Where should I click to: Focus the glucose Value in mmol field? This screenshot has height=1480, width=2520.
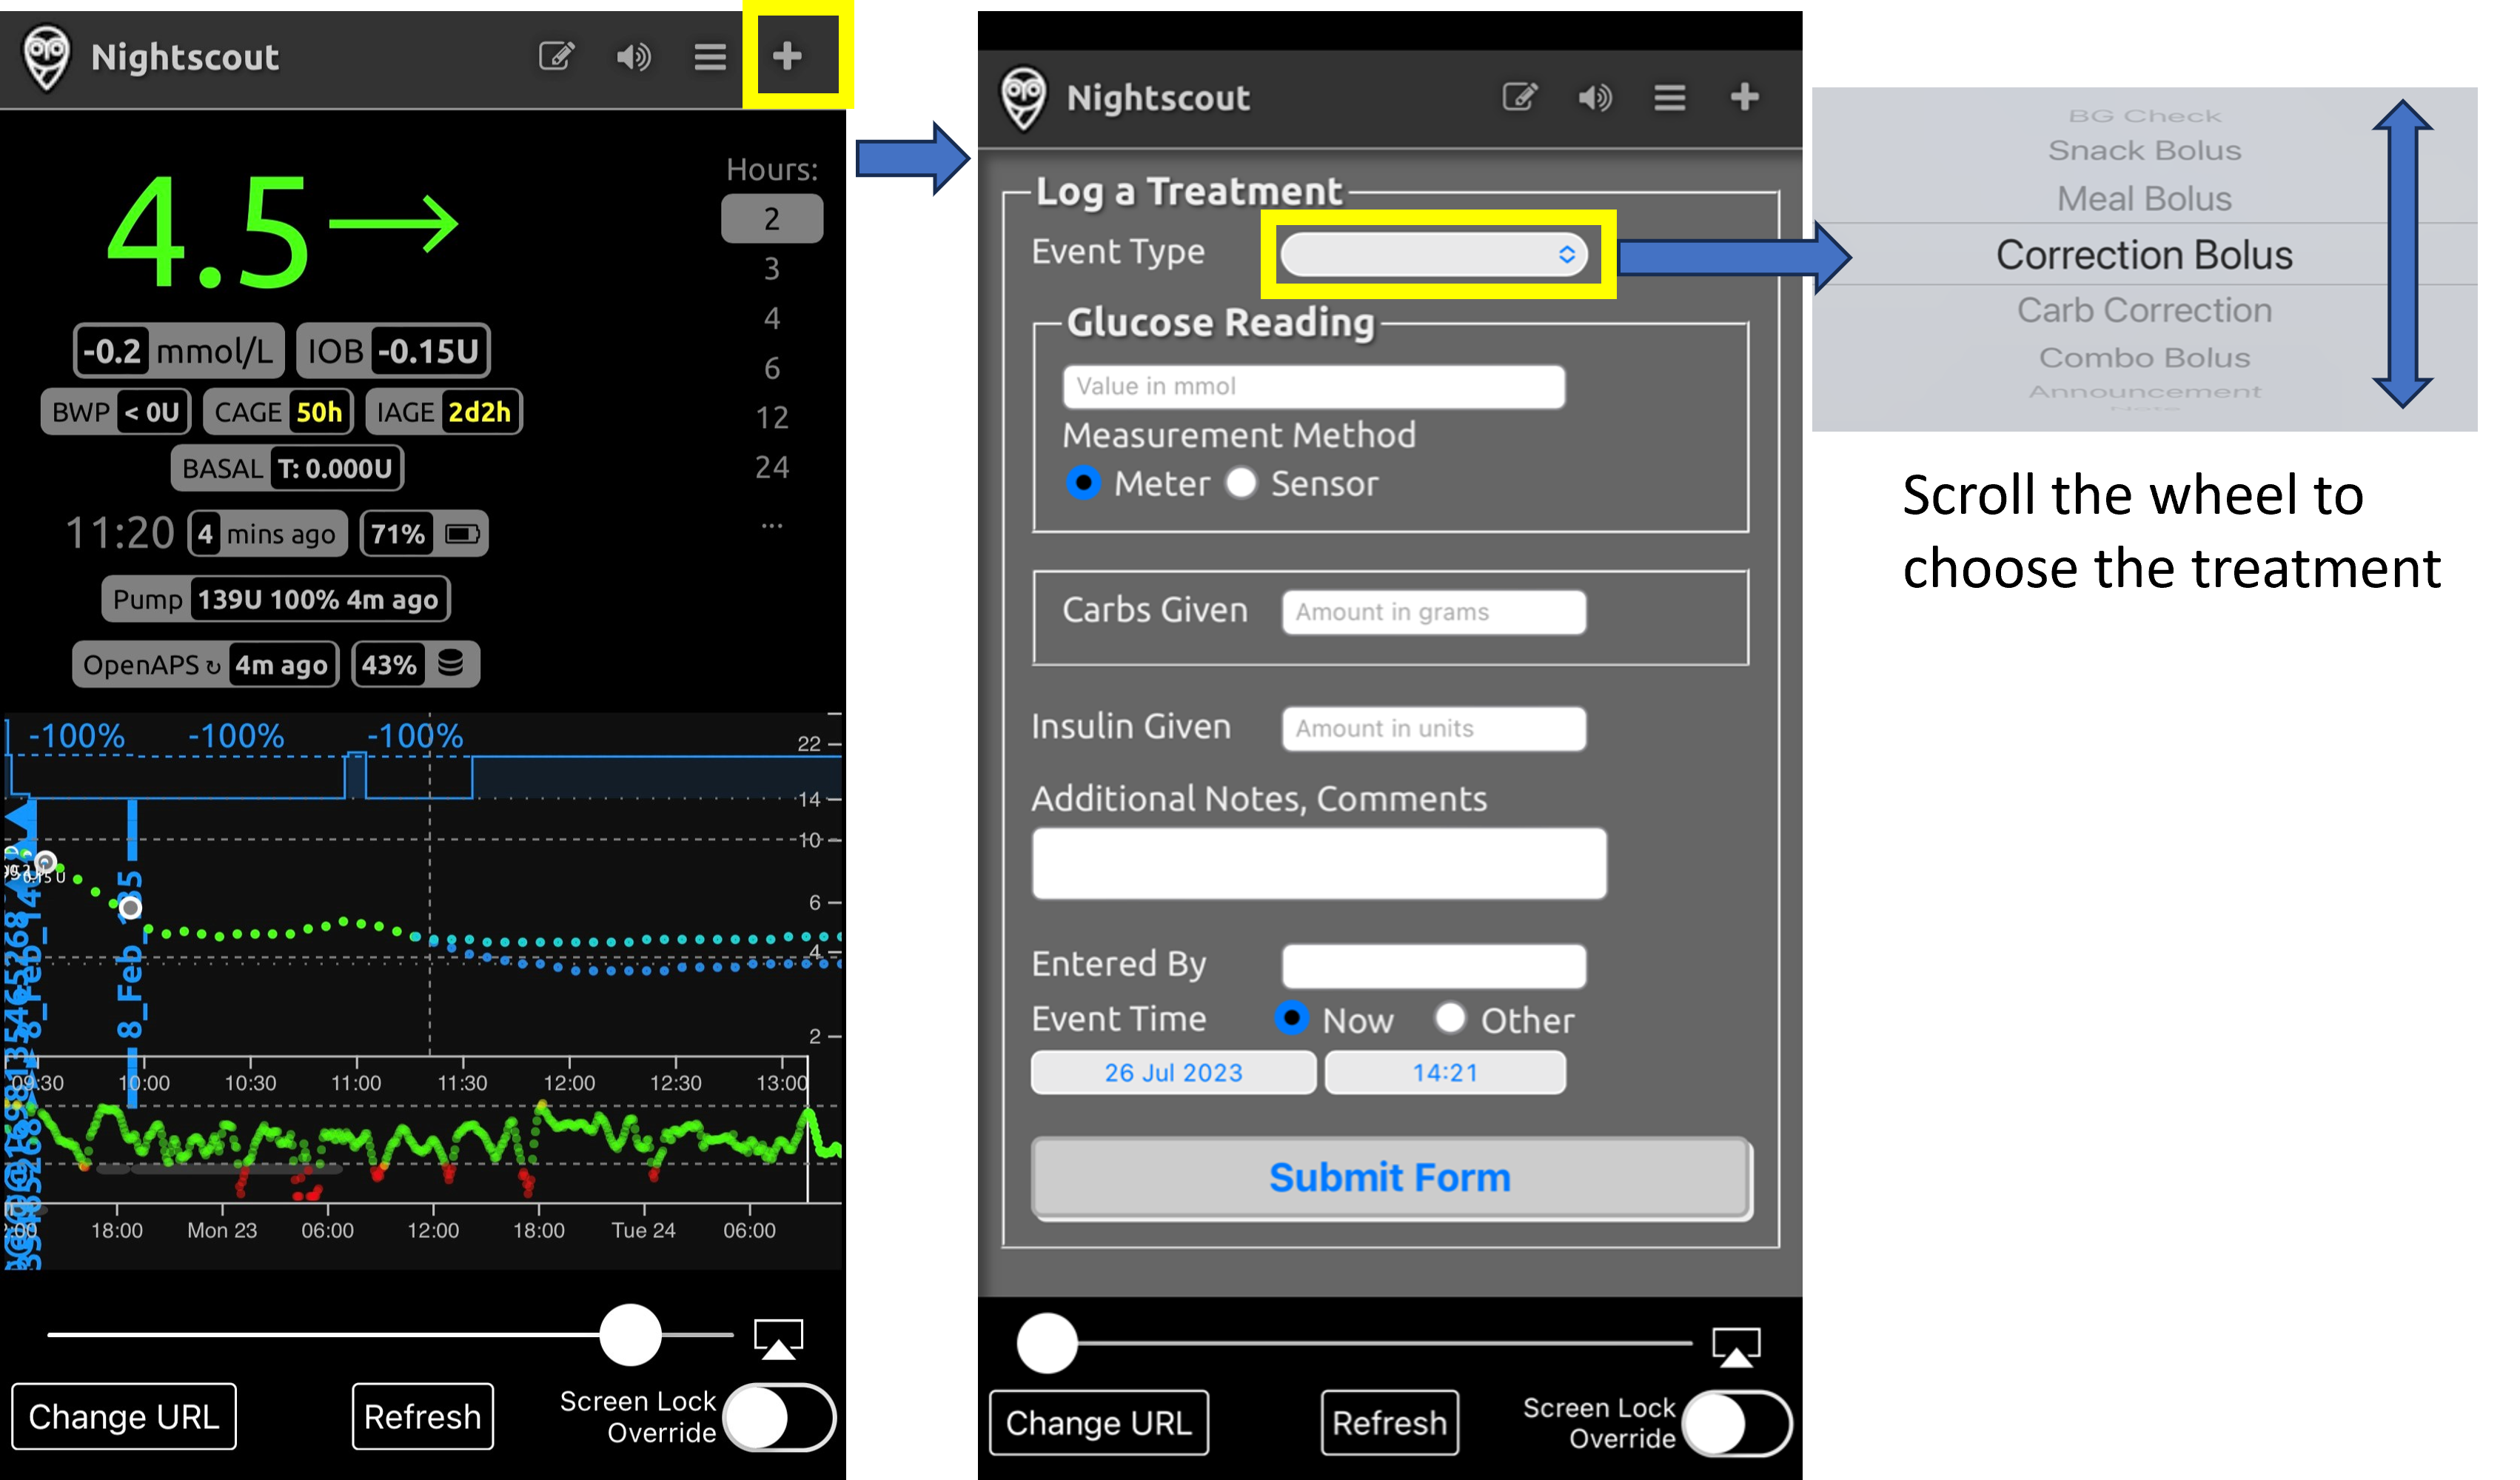tap(1313, 387)
